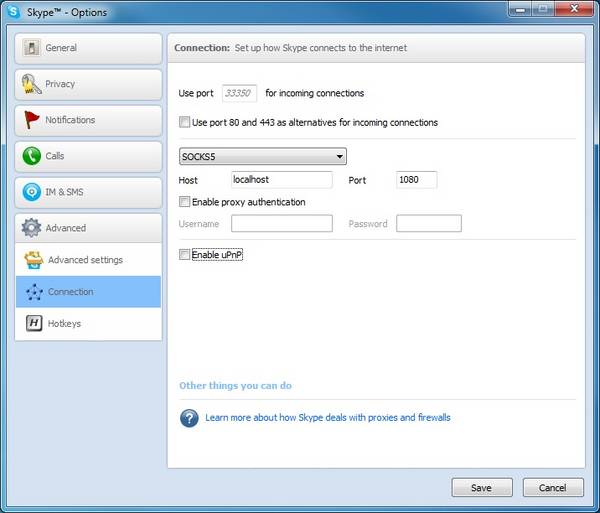Click the IM & SMS bubble icon

coord(31,192)
